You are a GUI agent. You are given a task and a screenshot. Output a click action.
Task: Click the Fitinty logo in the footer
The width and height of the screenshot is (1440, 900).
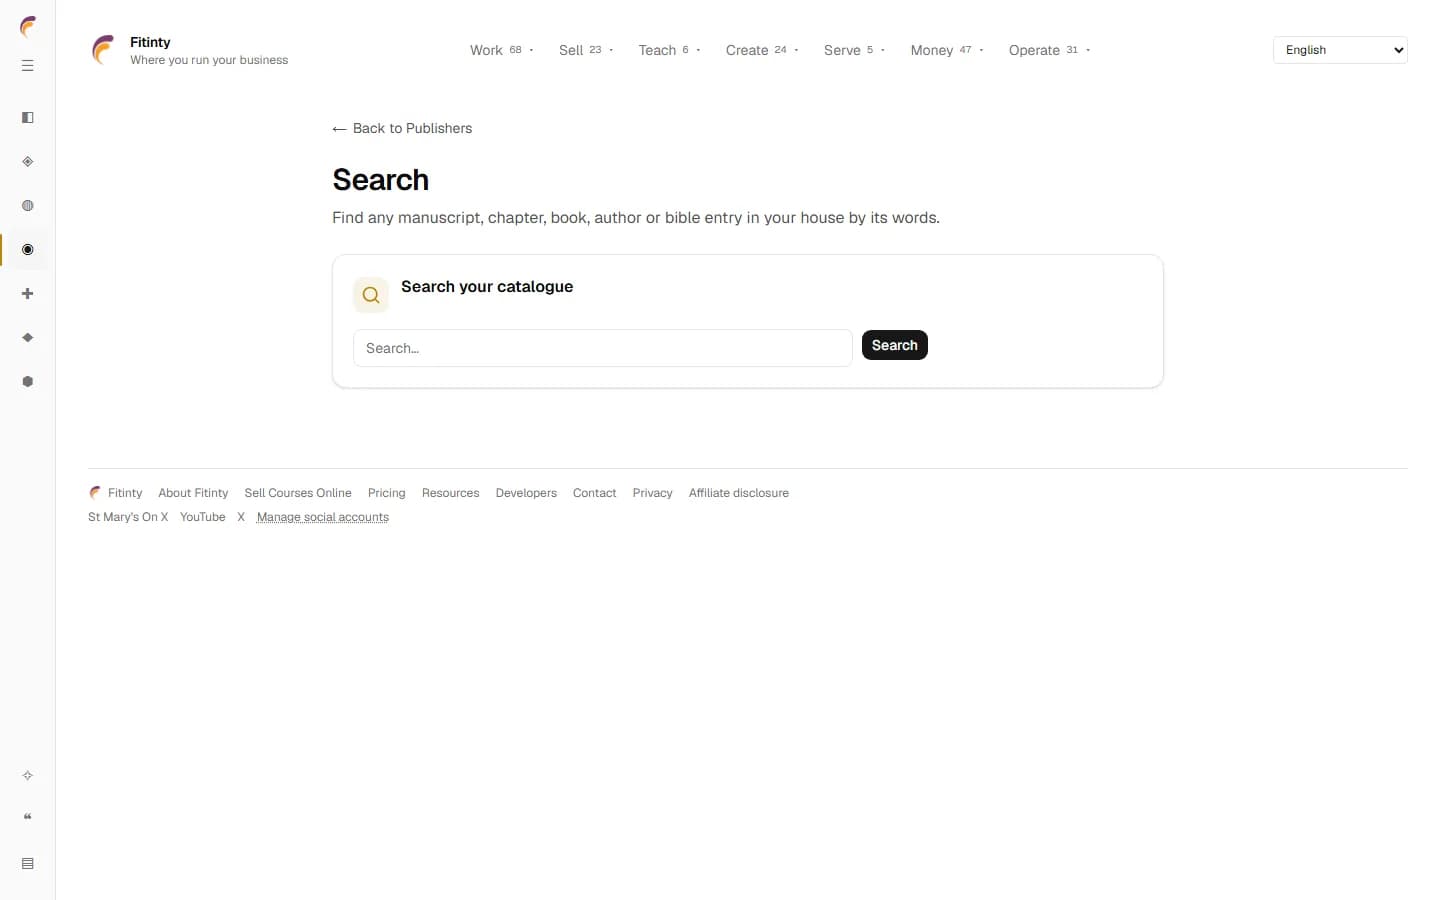pos(95,493)
